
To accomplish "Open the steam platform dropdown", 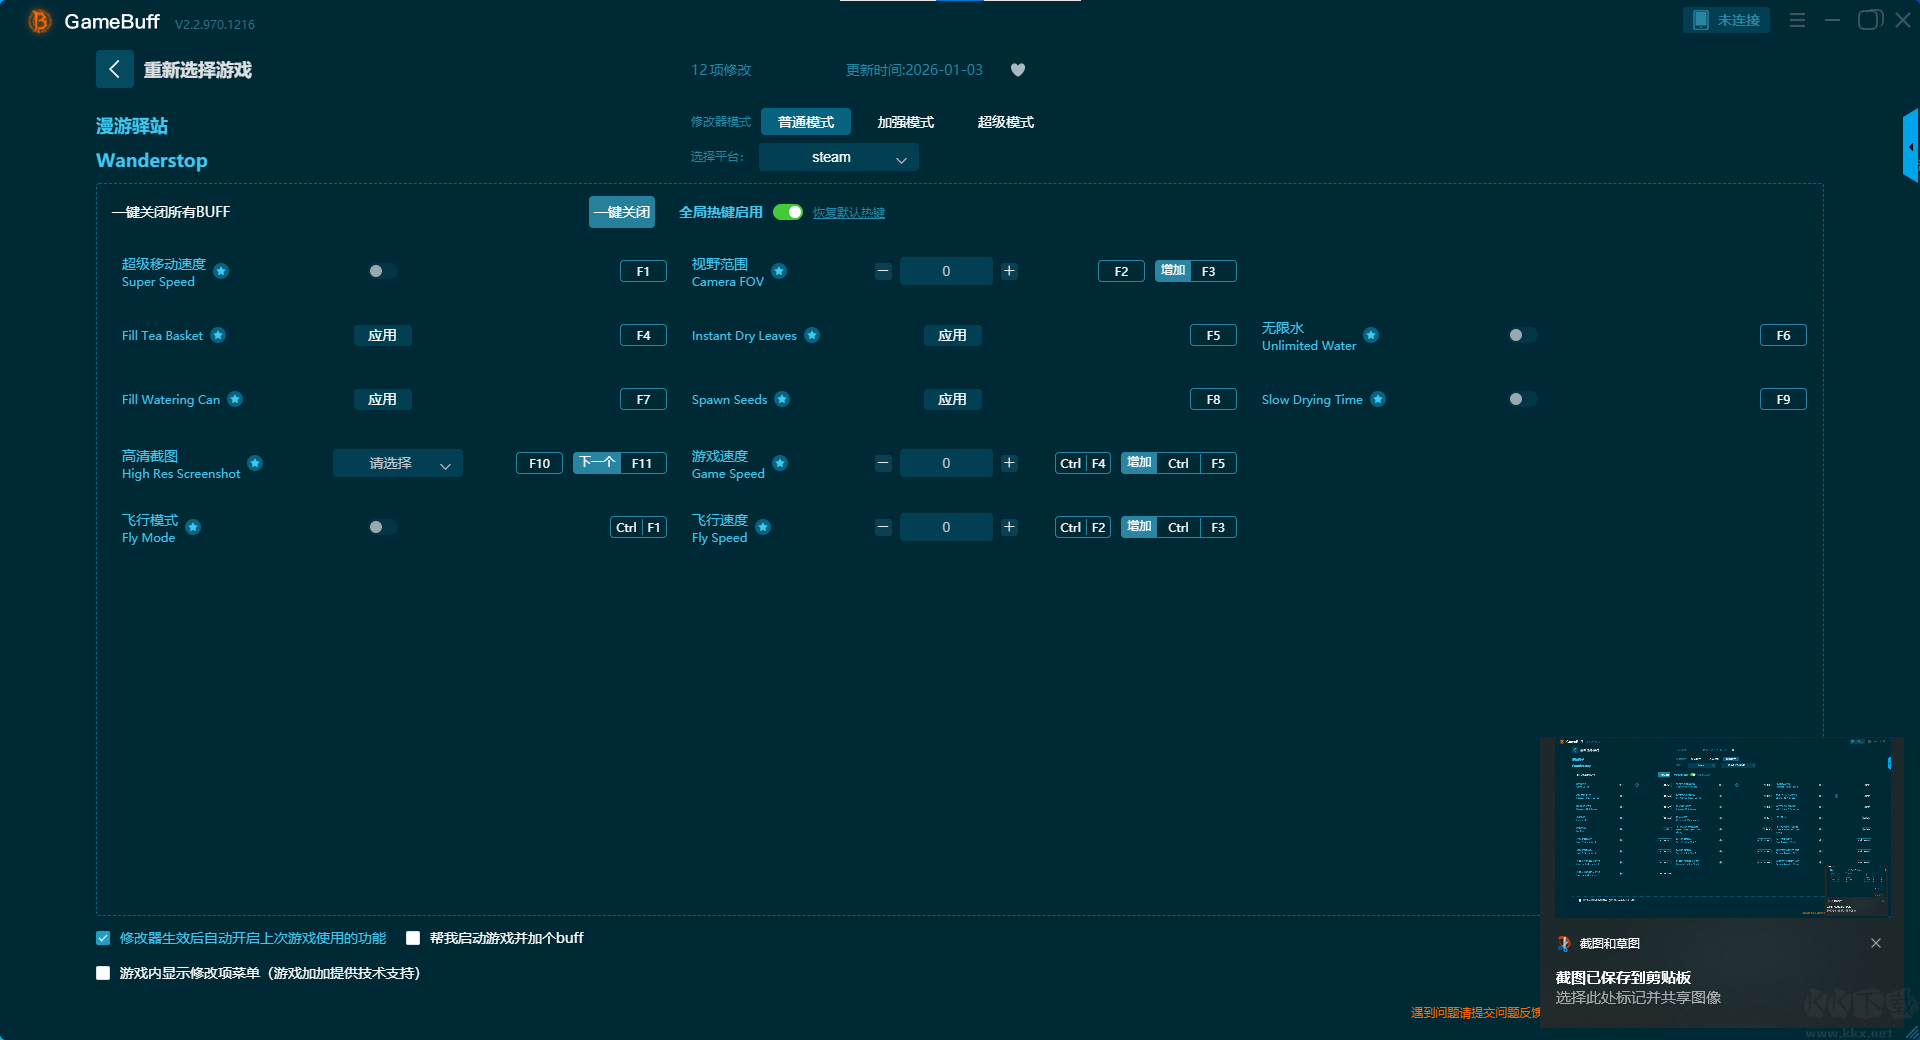I will click(x=838, y=158).
